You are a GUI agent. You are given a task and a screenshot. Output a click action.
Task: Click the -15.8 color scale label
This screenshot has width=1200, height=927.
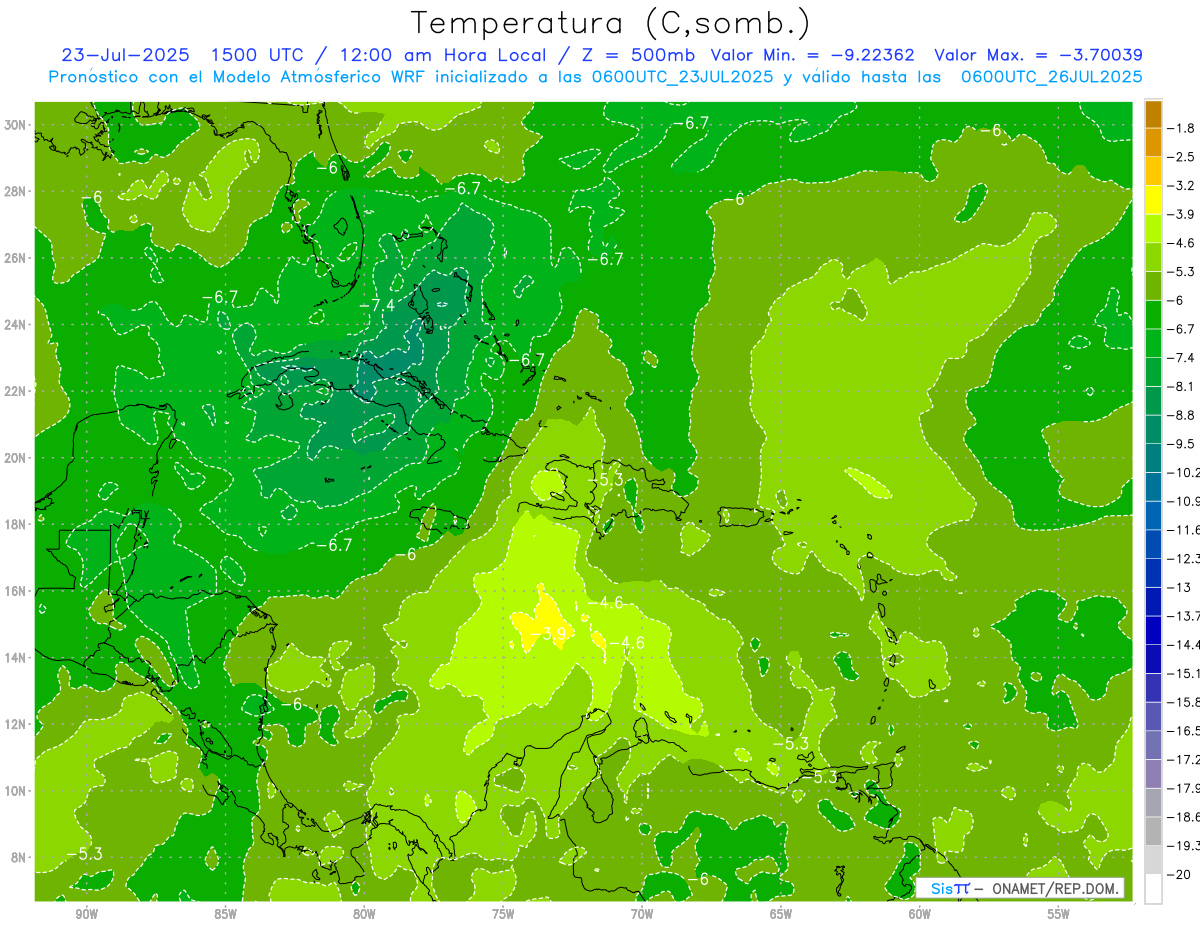click(x=1184, y=702)
